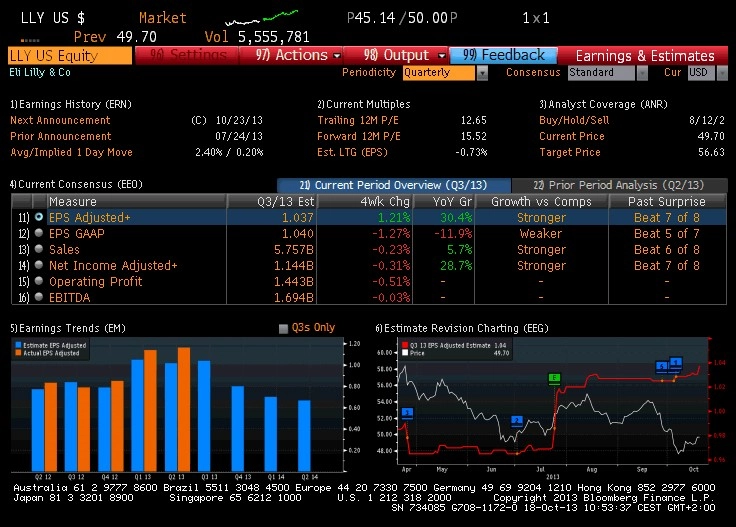Click the Past Surprise column header
The width and height of the screenshot is (736, 527).
click(x=667, y=201)
